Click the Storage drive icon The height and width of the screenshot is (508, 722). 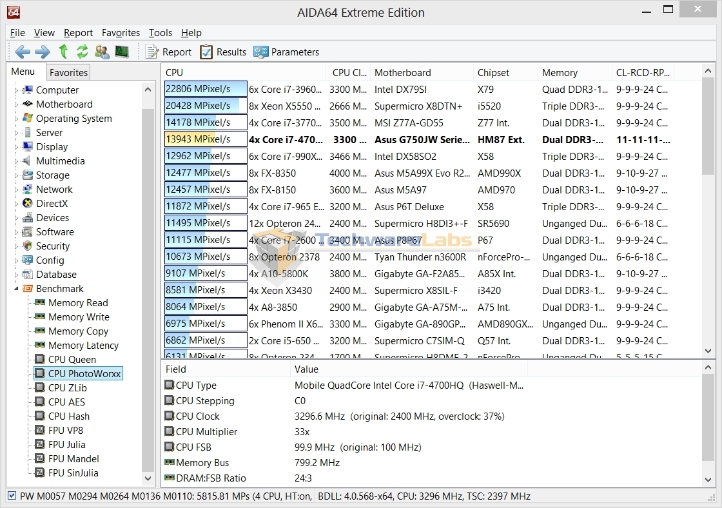28,175
